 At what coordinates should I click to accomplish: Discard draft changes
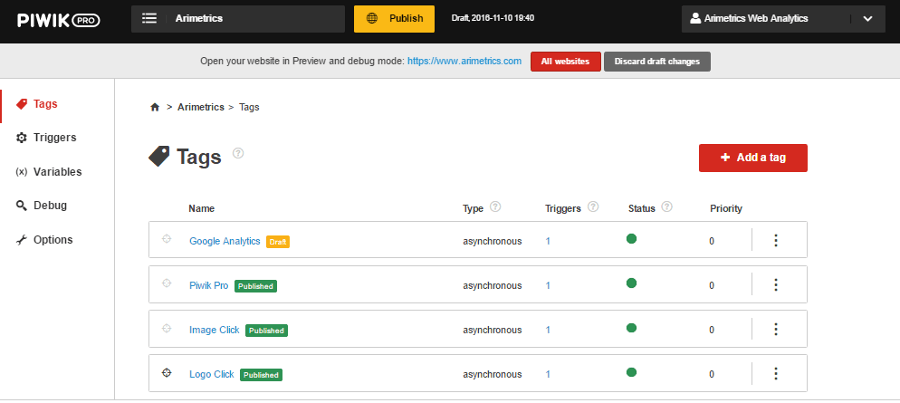[x=657, y=61]
